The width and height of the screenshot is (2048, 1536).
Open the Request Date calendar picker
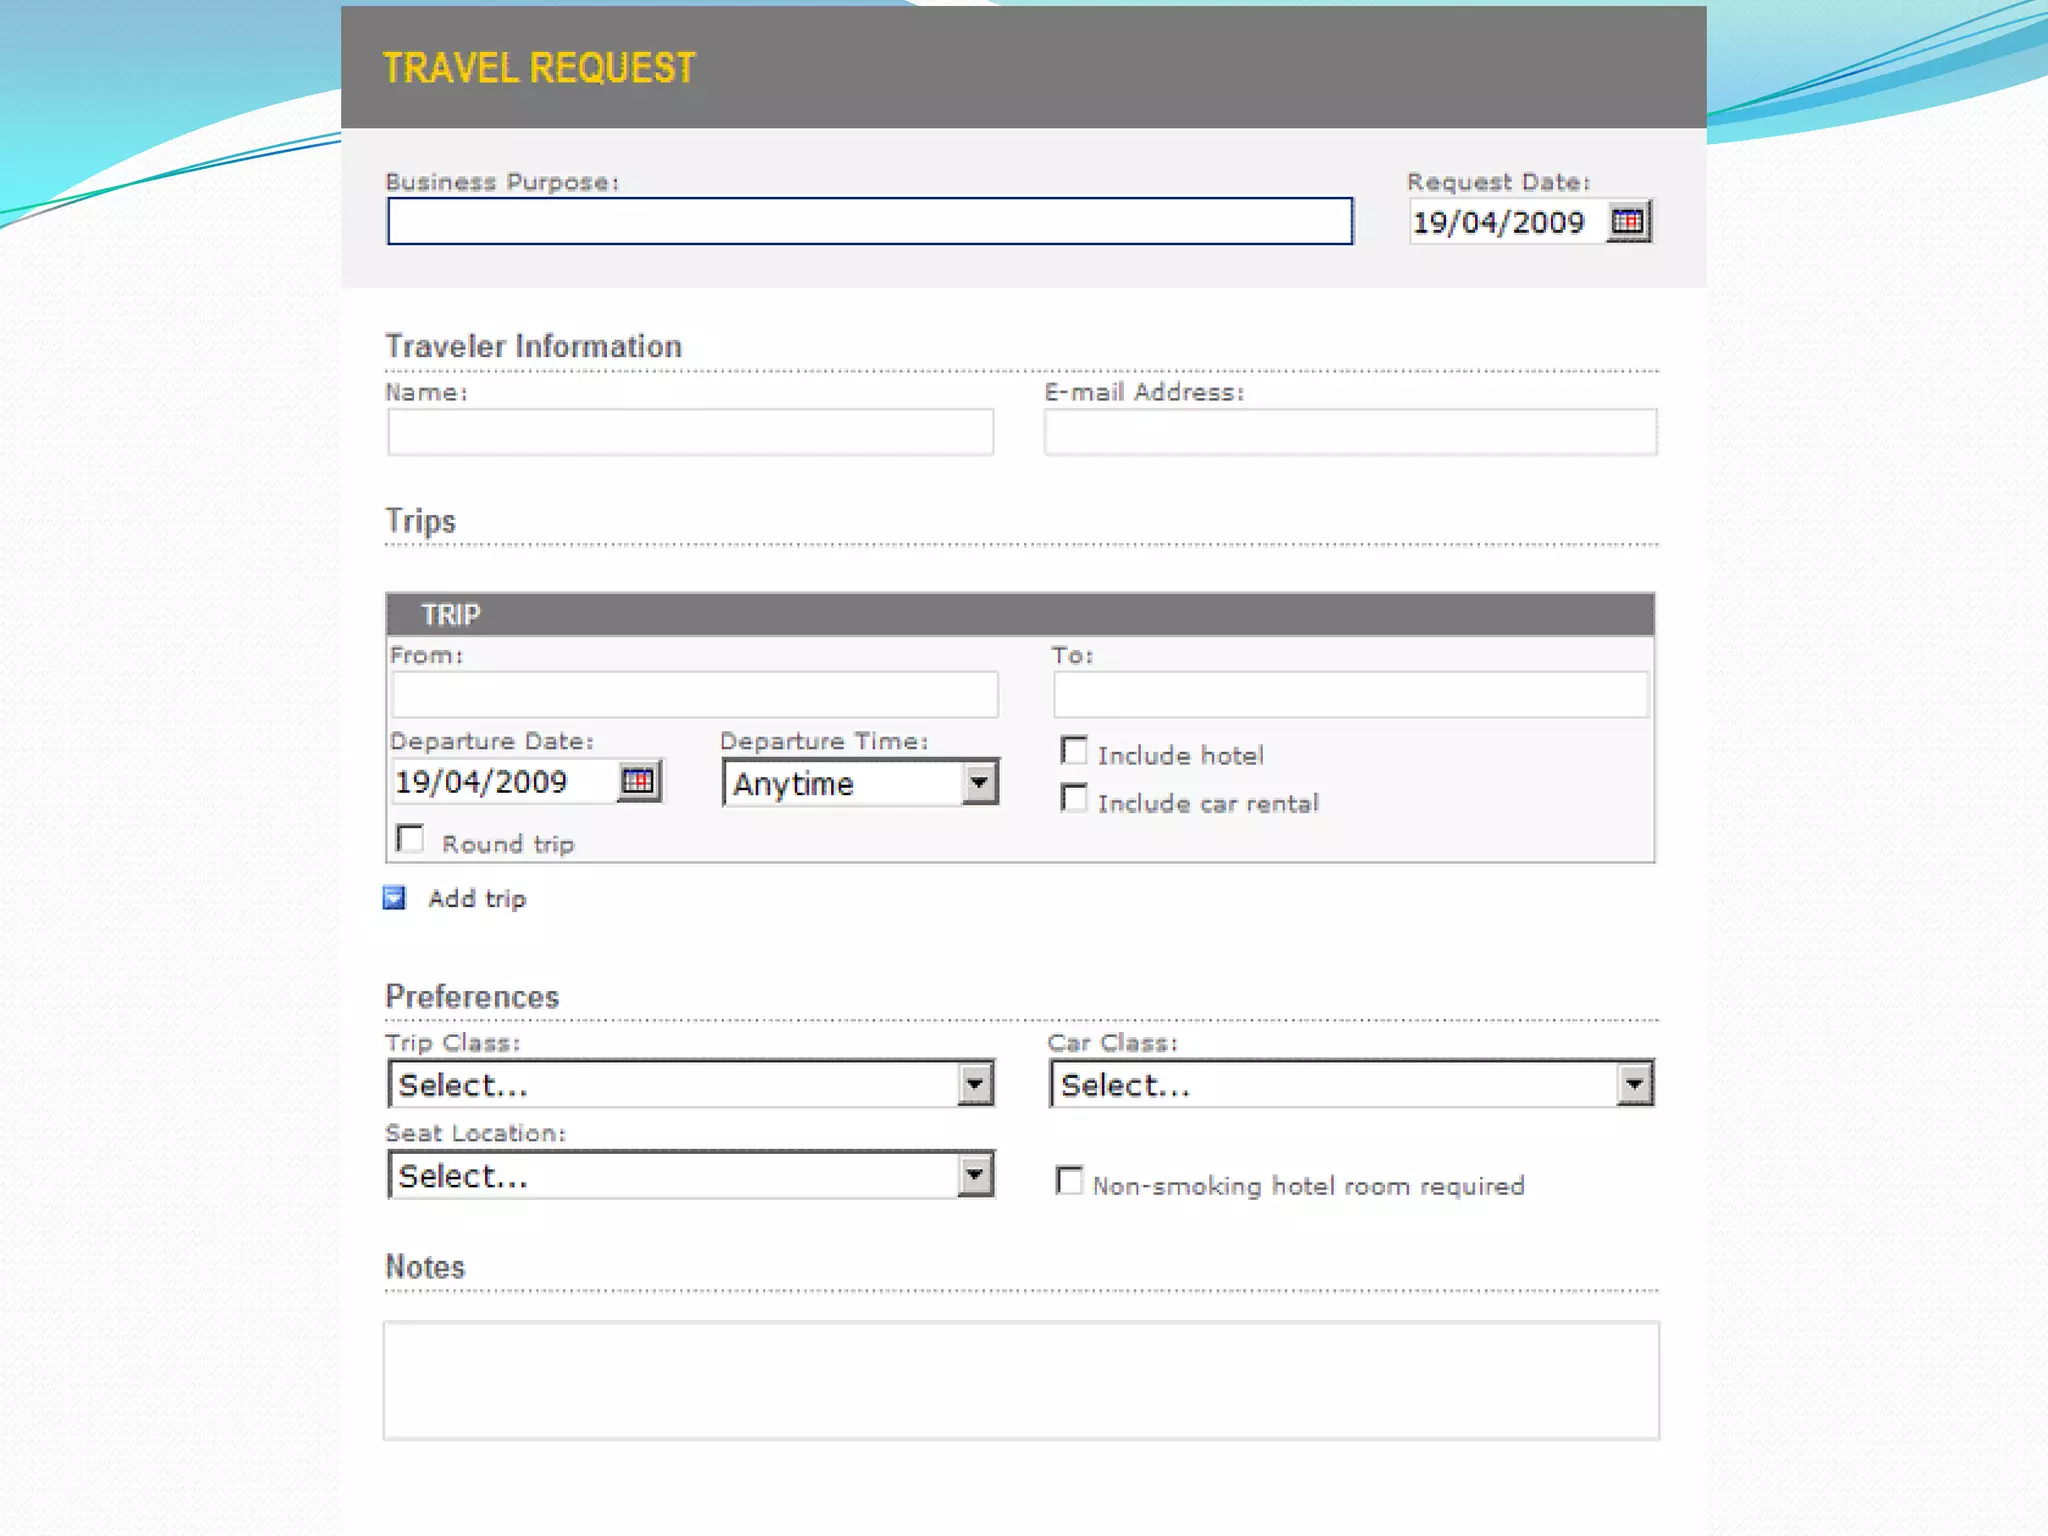point(1627,221)
